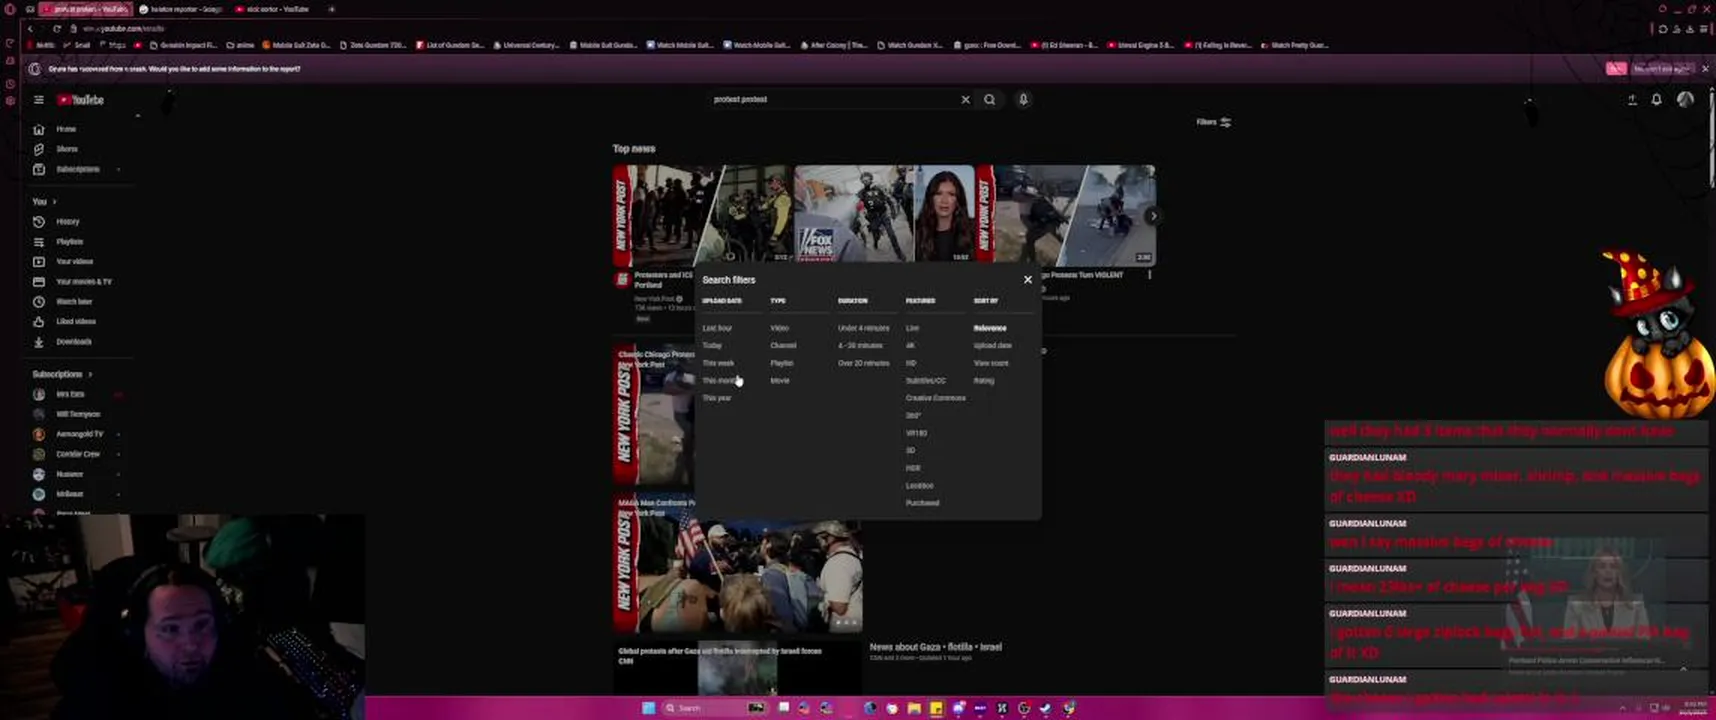1716x720 pixels.
Task: Close the Search filters dialog
Action: click(x=1027, y=280)
